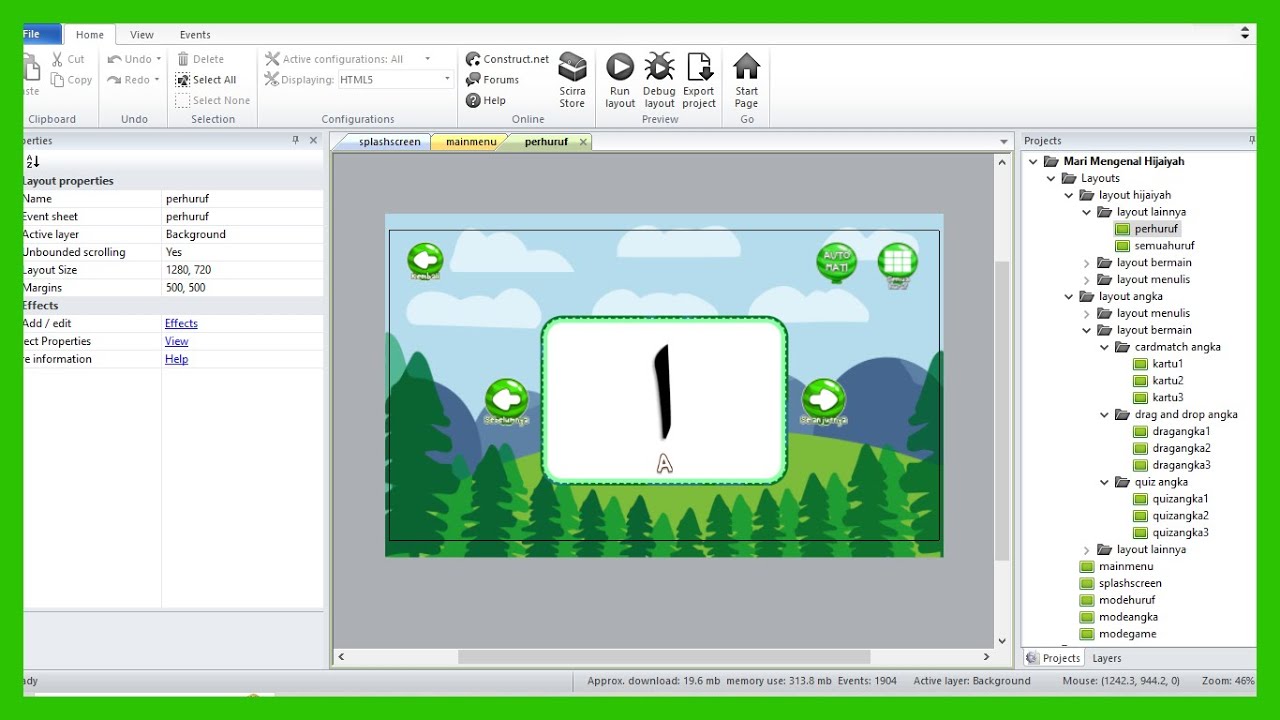Click the green back arrow in layout
Screen dimensions: 1280x720
425,260
